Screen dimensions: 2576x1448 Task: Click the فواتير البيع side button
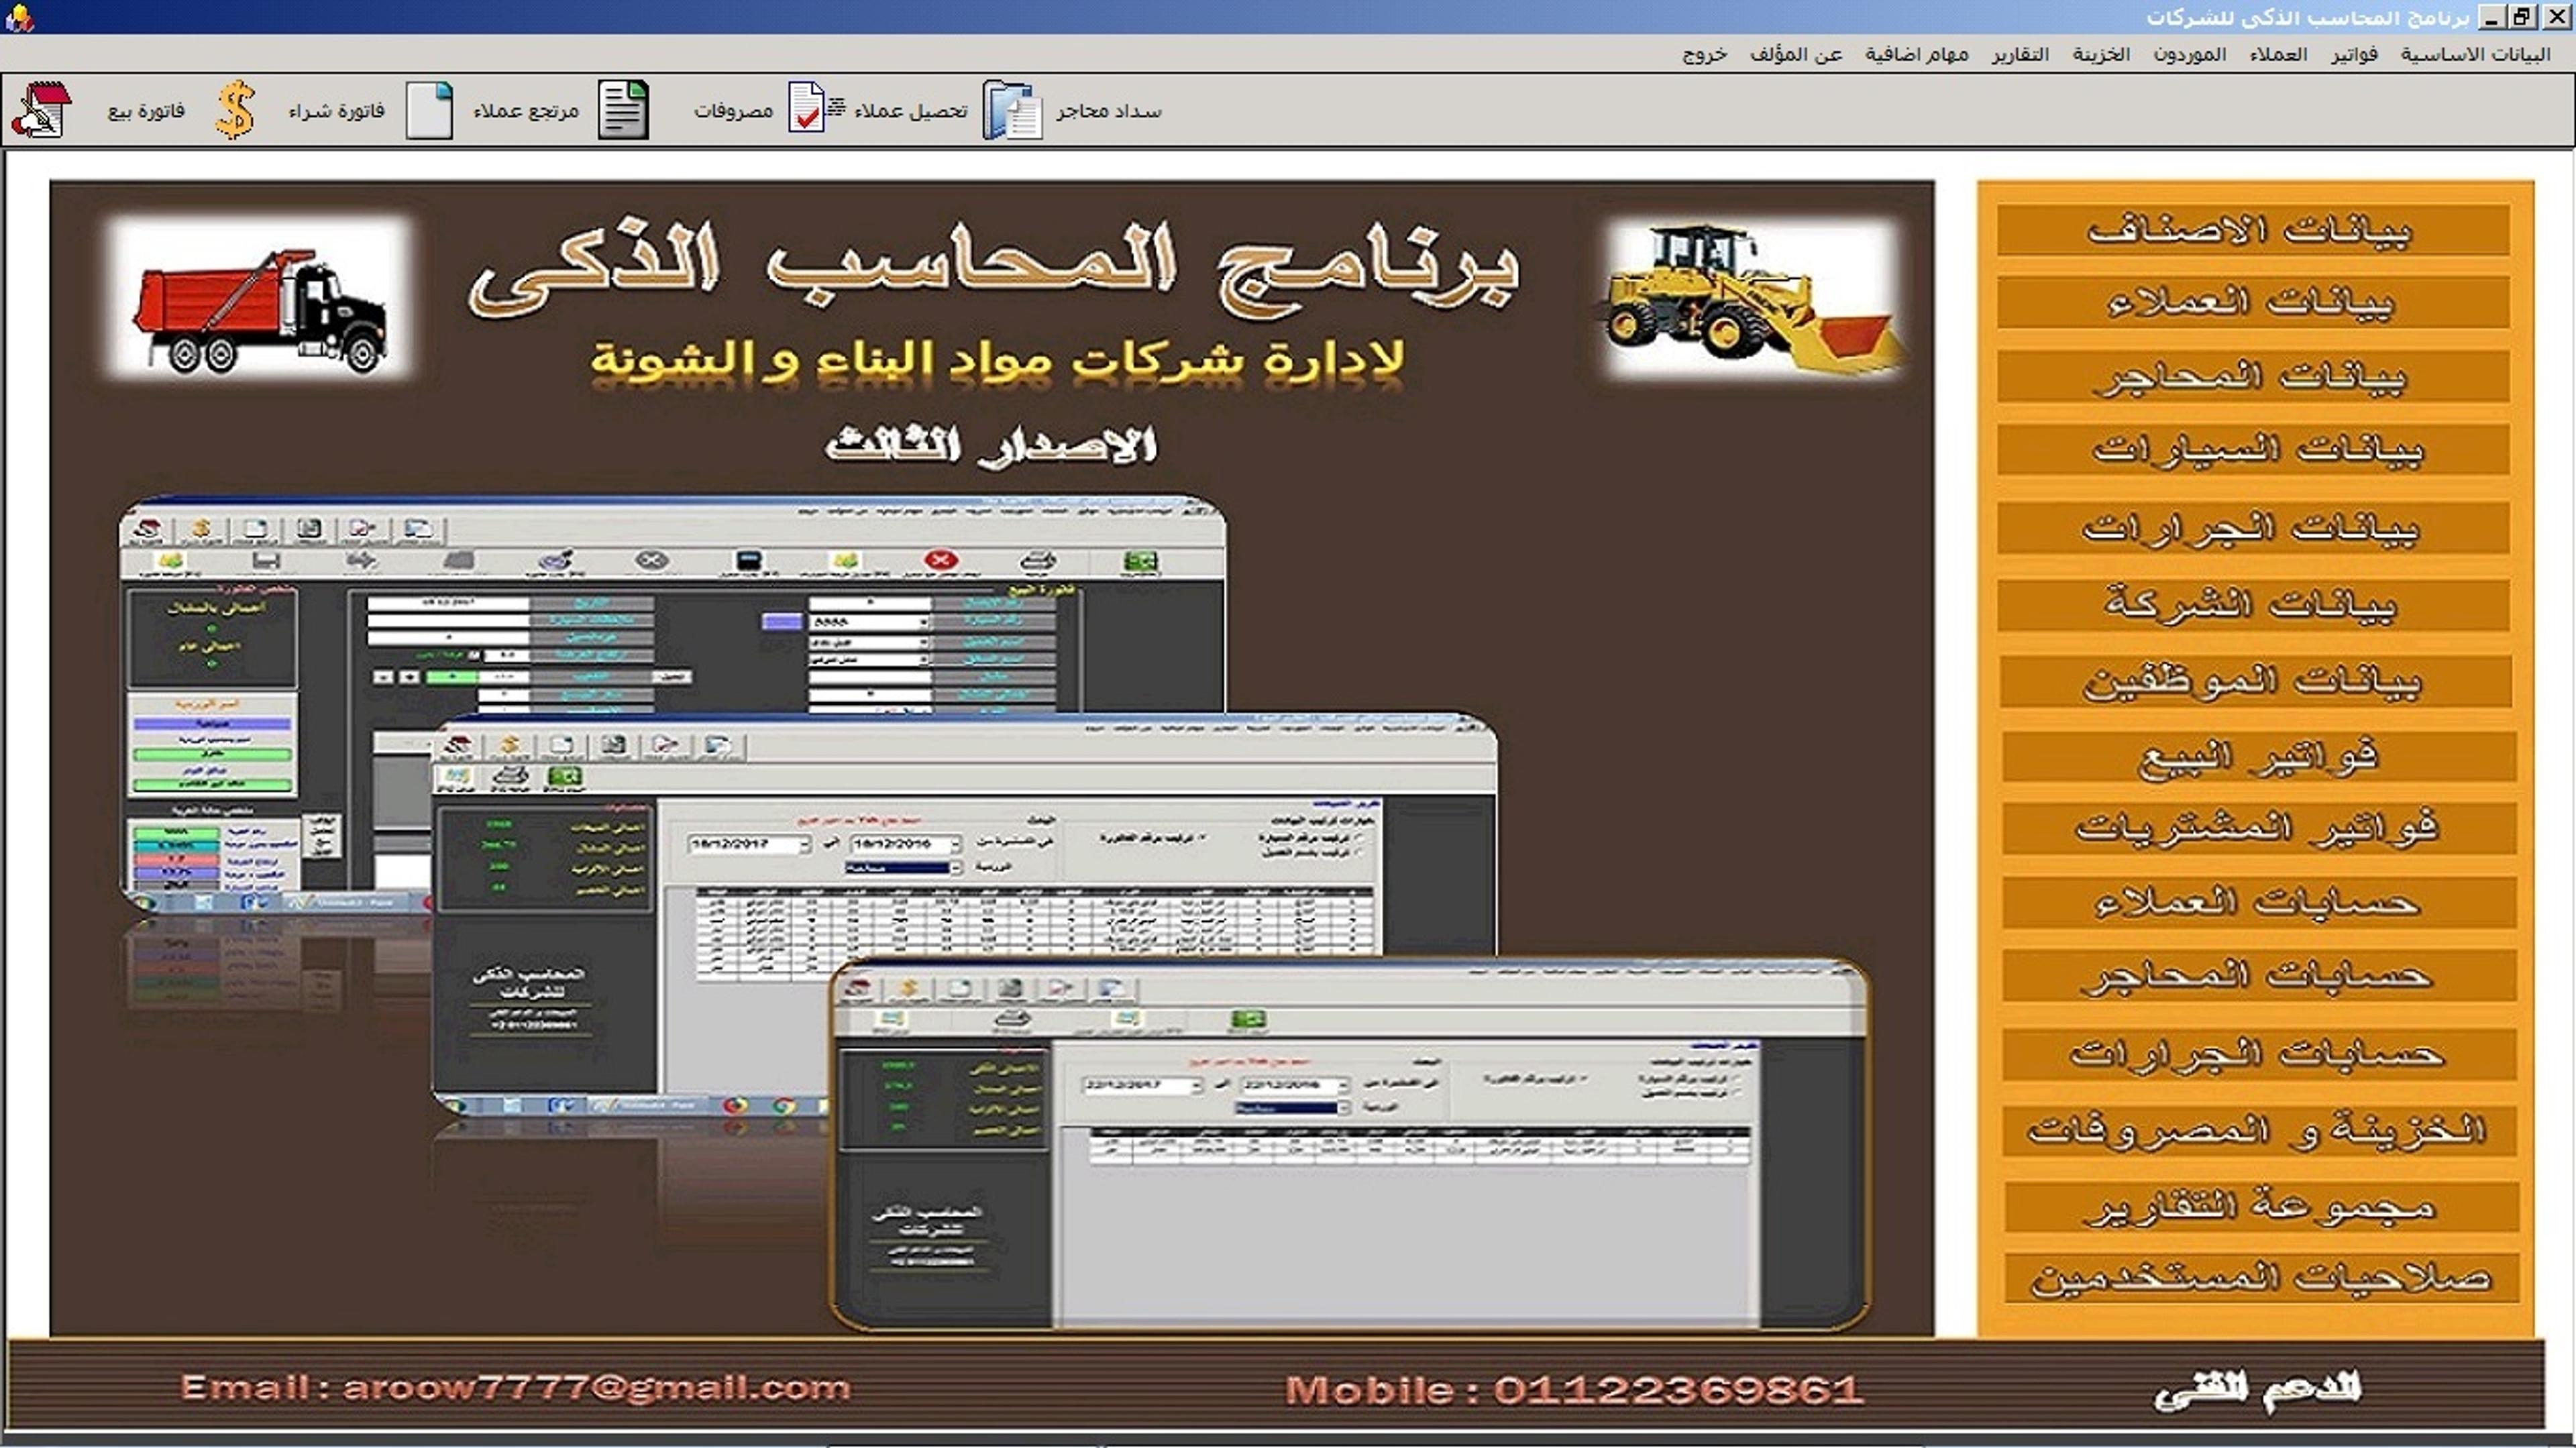2259,757
